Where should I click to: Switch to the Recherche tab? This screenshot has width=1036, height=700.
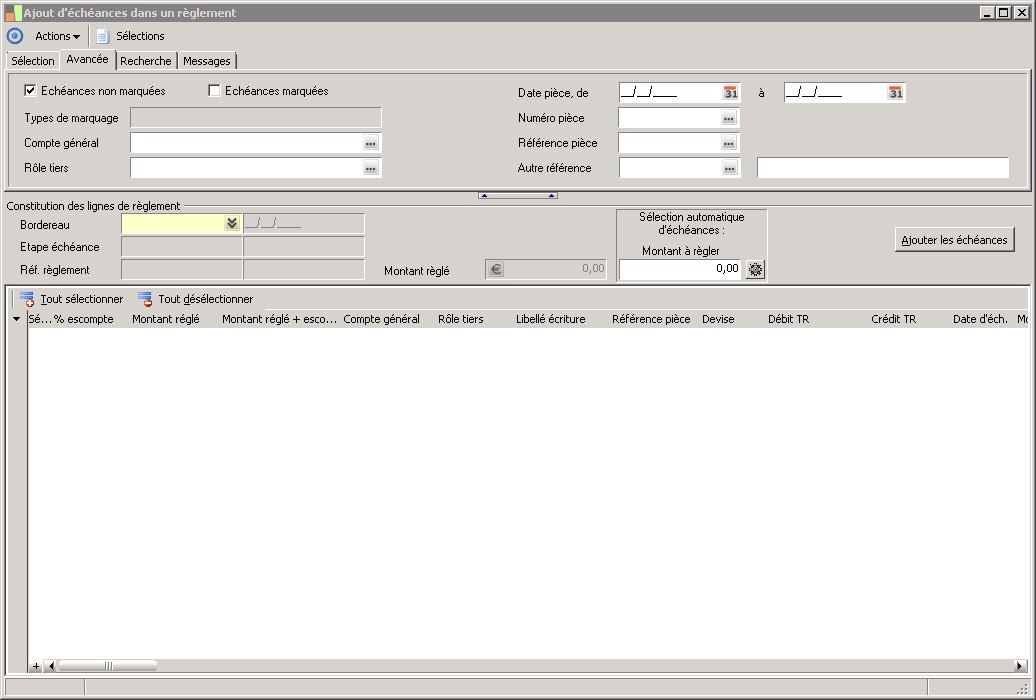146,61
